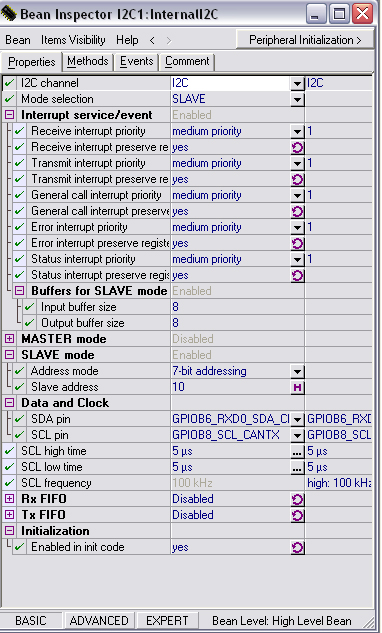Click the green check beside Input buffer size
This screenshot has width=382, height=633.
click(x=29, y=307)
